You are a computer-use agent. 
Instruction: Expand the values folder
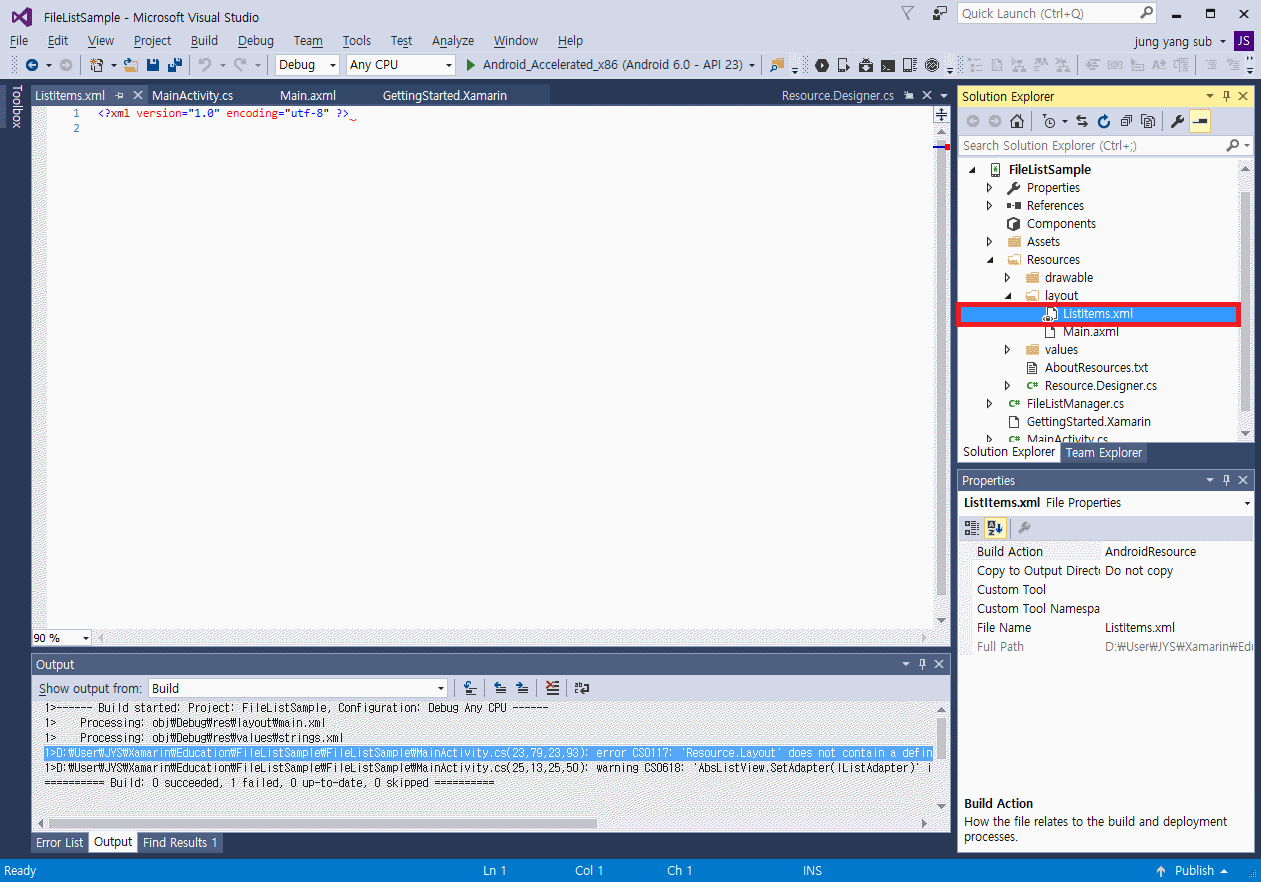point(1007,350)
